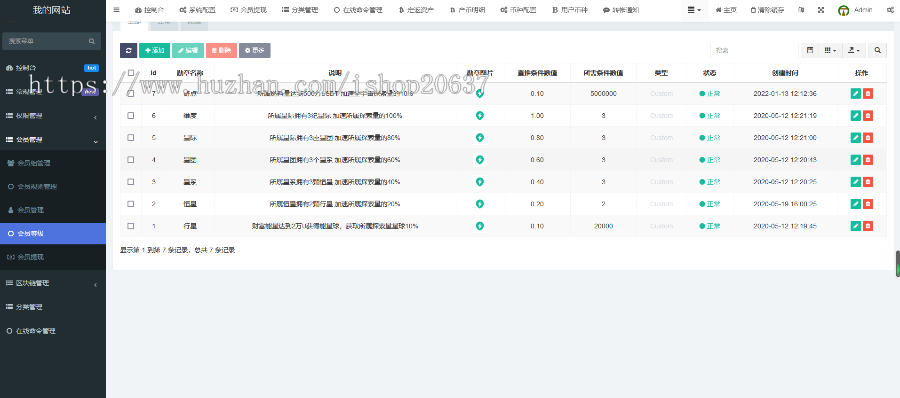
Task: Open the top bar list dropdown menu
Action: 695,10
